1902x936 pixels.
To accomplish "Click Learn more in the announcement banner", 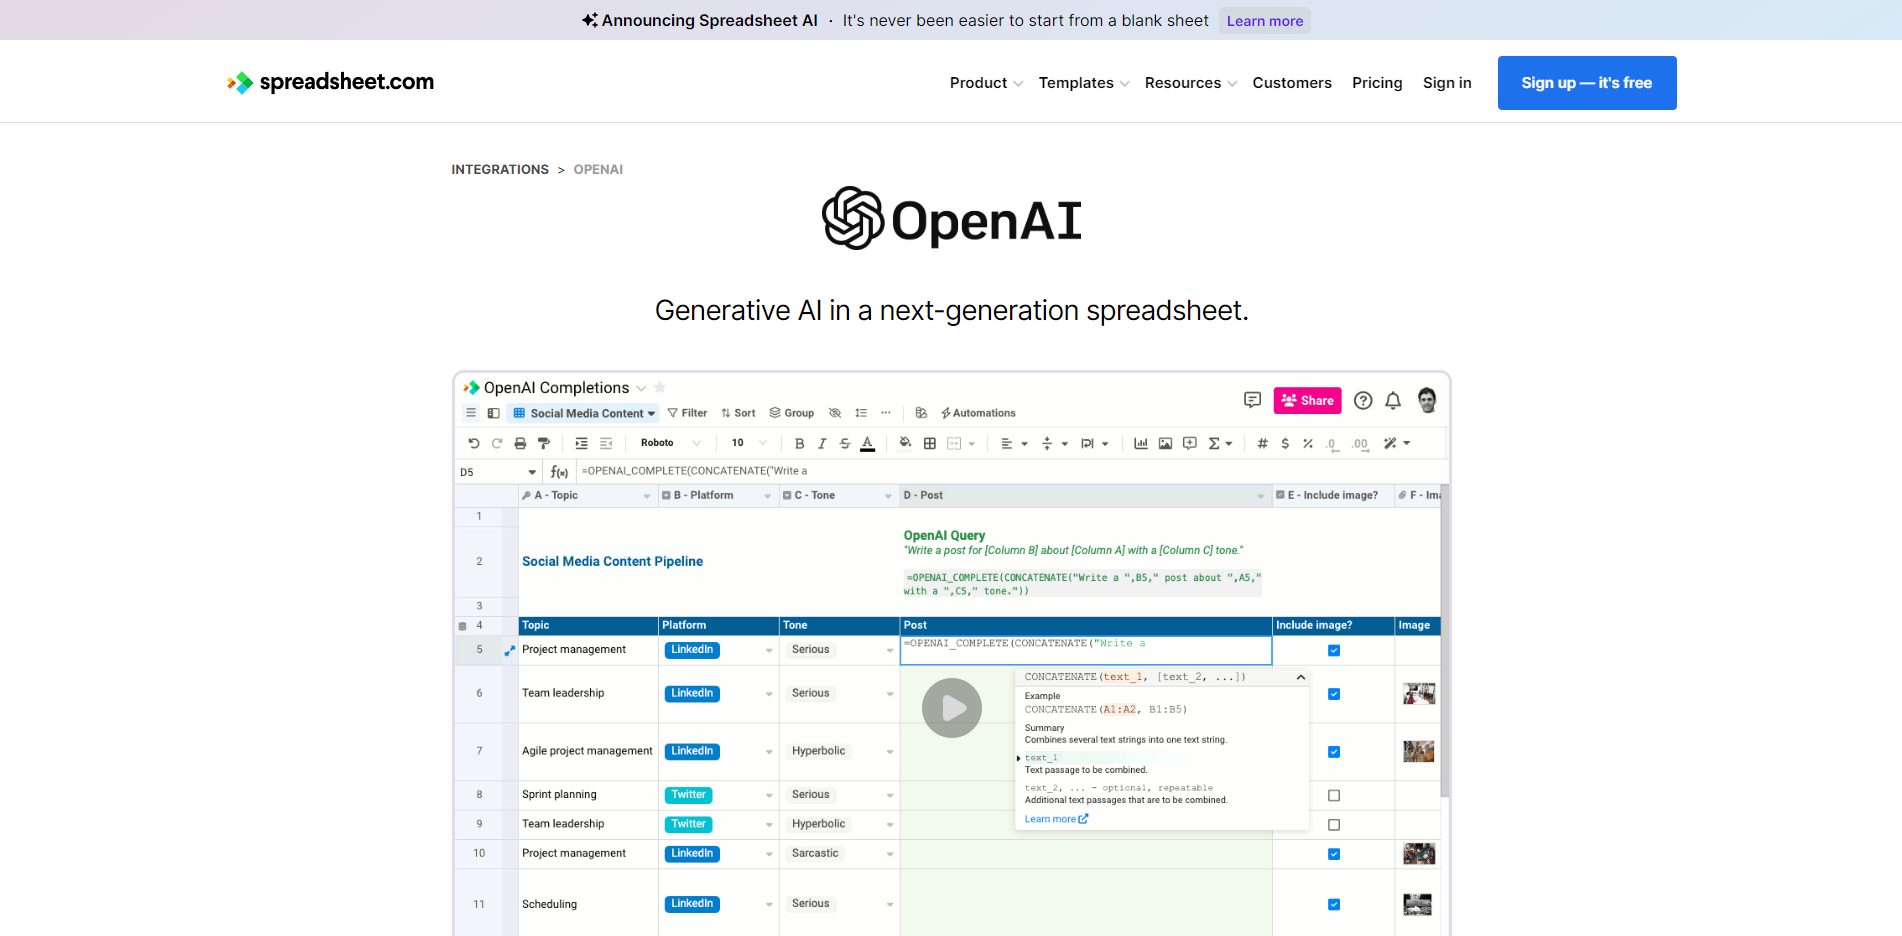I will [1265, 21].
